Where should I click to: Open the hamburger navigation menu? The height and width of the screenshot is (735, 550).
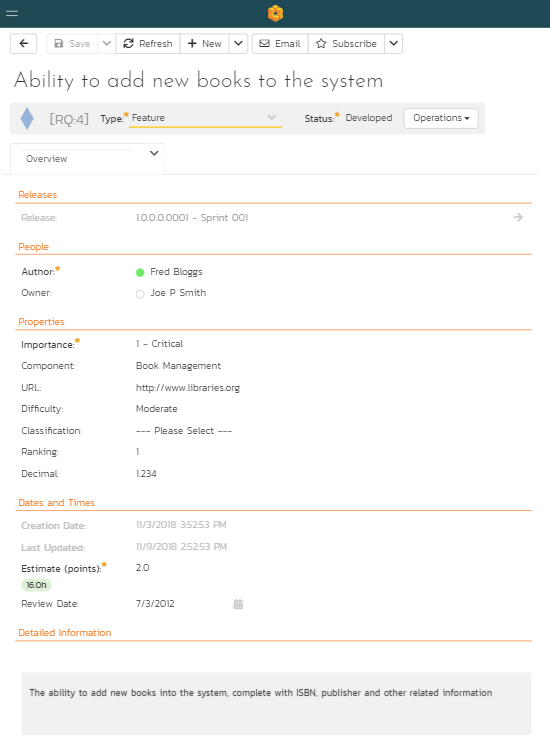12,13
